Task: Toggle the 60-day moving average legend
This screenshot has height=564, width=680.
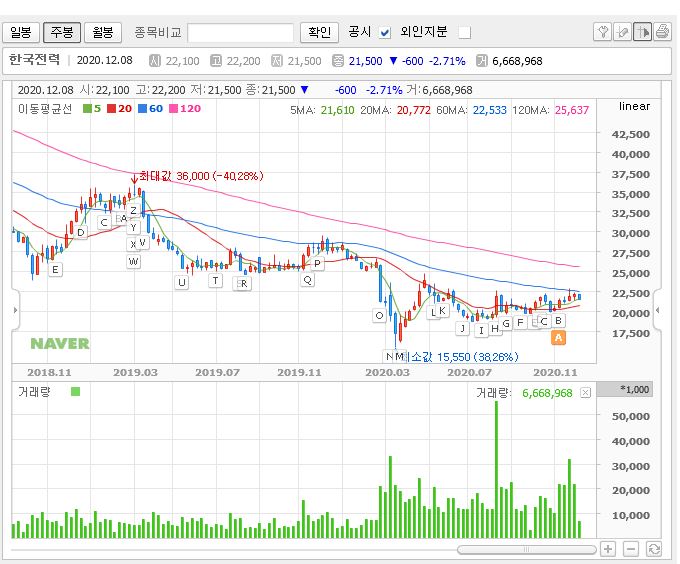Action: (150, 108)
